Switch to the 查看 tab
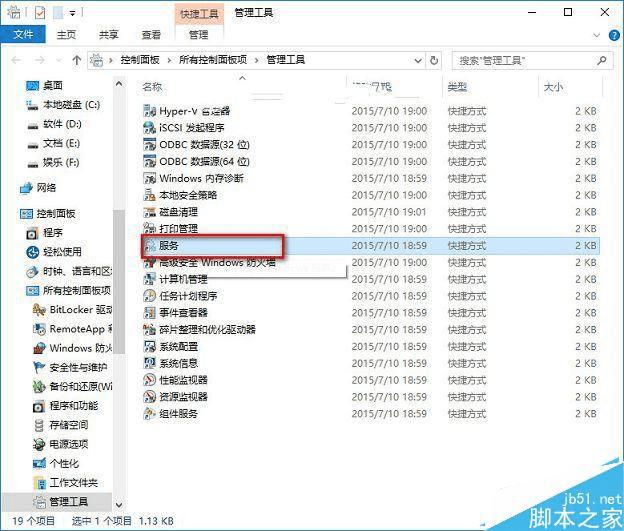Image resolution: width=624 pixels, height=531 pixels. tap(151, 35)
